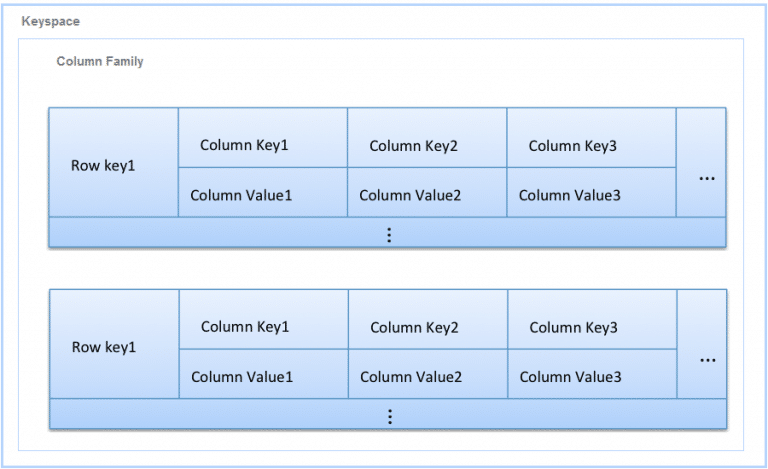Image resolution: width=768 pixels, height=469 pixels.
Task: Select Row key1 in the bottom table
Action: coord(104,347)
